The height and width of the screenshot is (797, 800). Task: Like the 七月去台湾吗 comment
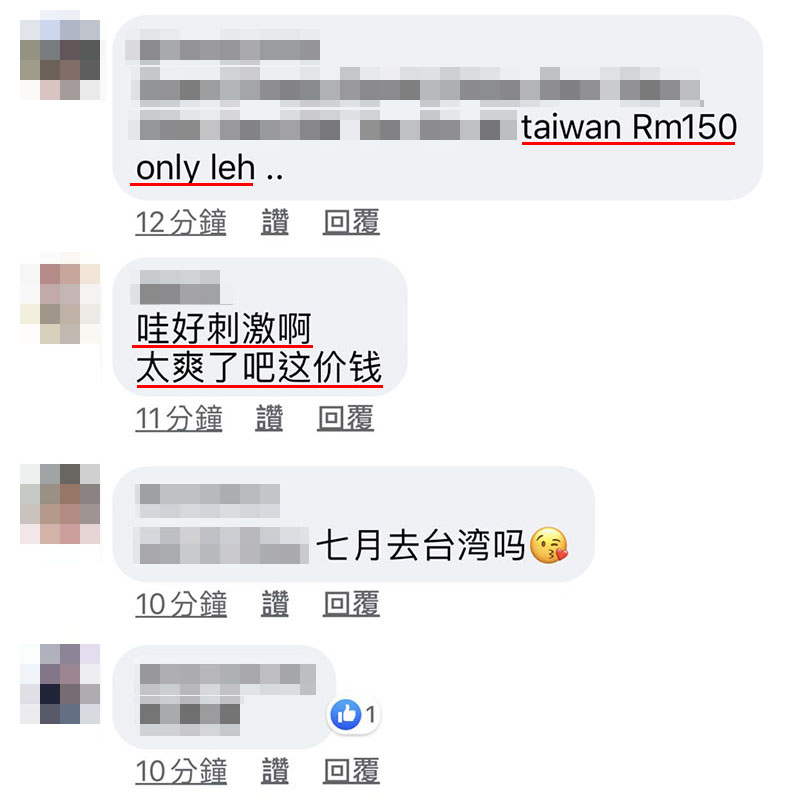(275, 604)
